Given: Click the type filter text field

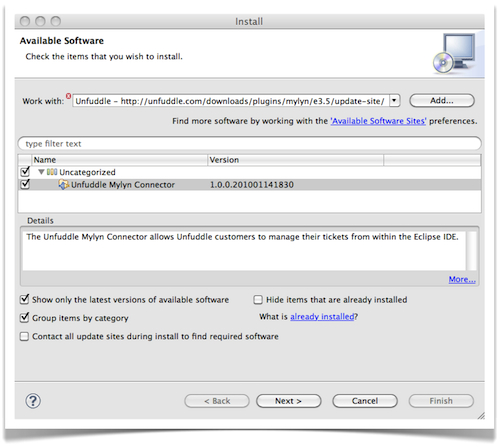Looking at the screenshot, I should [250, 144].
